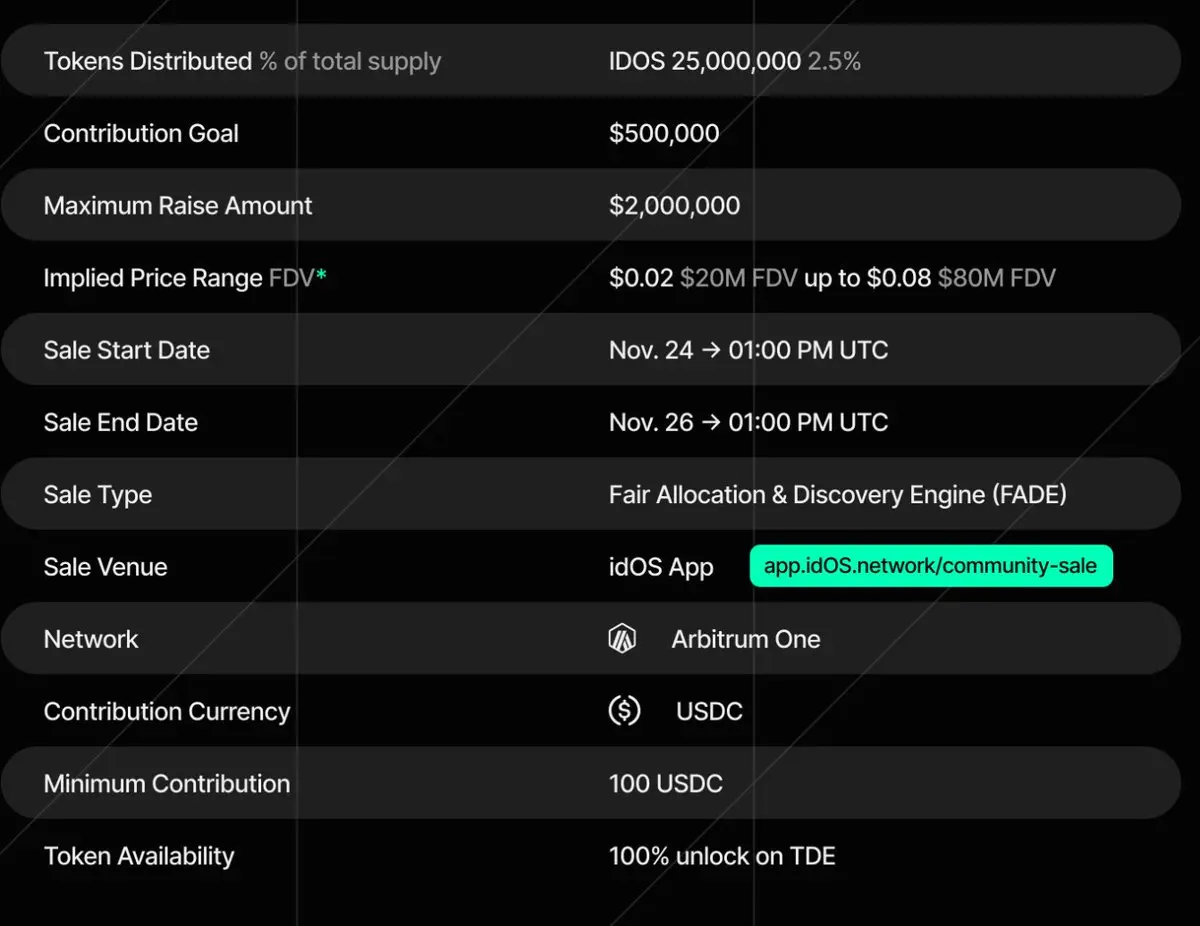Viewport: 1200px width, 926px height.
Task: Click the $0.02 price value
Action: (641, 278)
